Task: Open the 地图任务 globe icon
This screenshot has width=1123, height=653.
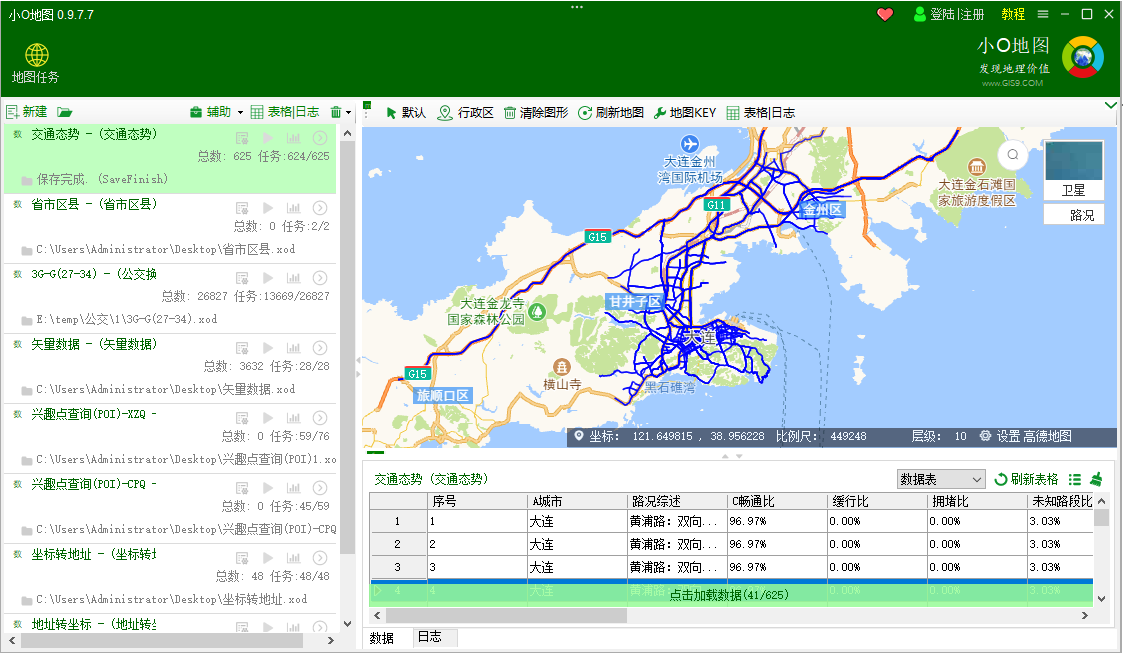Action: point(36,56)
